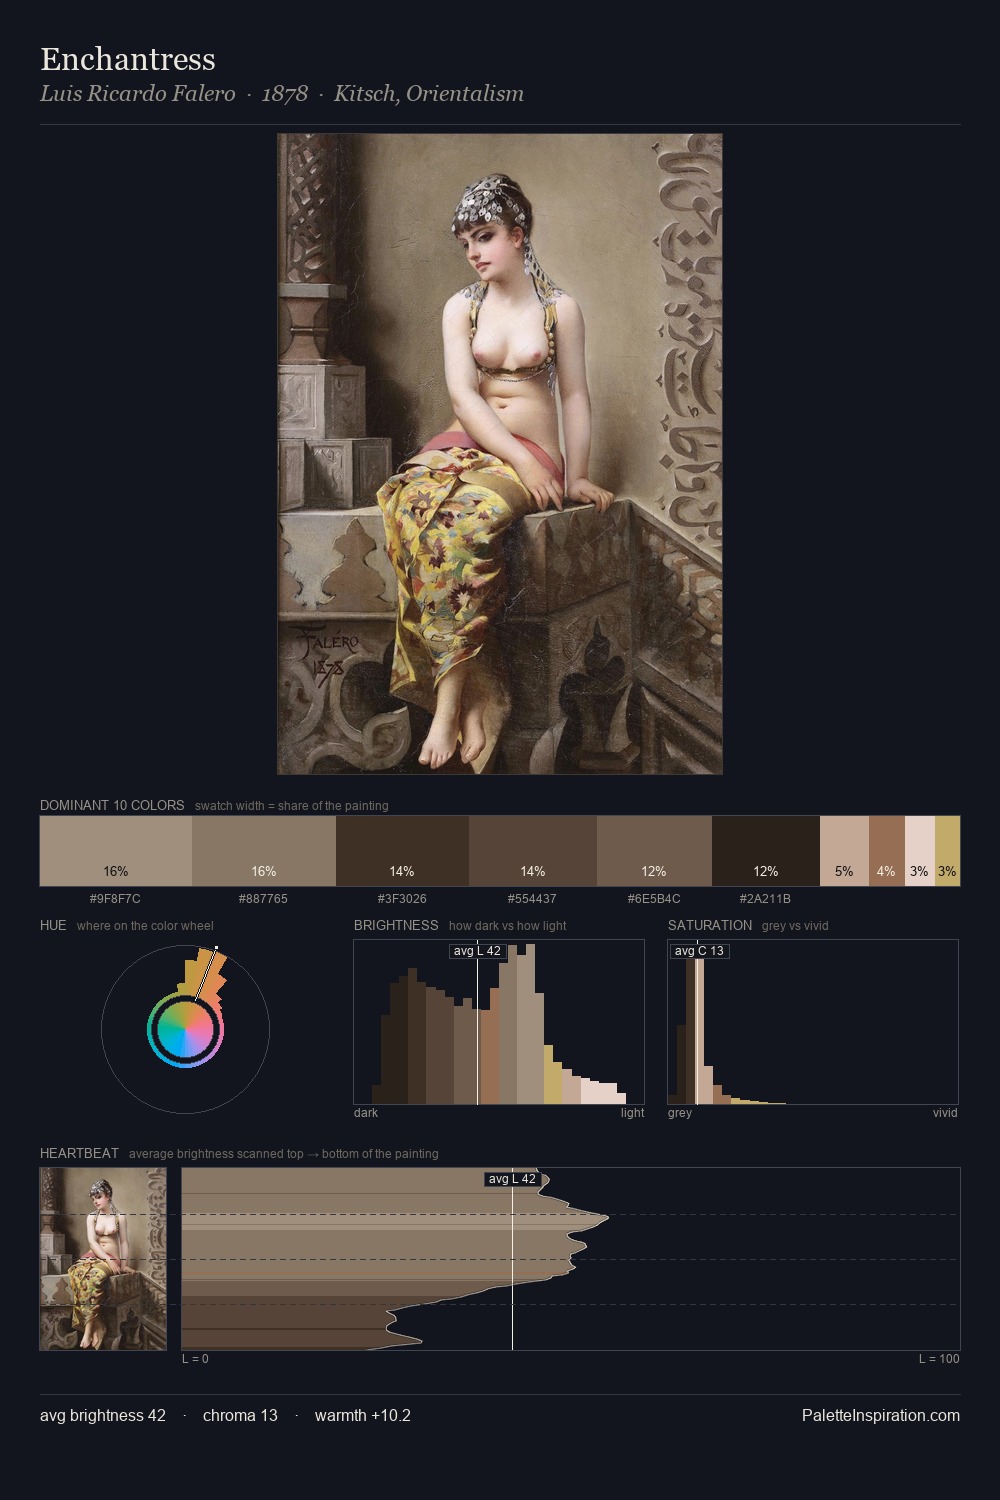Click the 'avg L 42' label in brightness chart

coord(477,951)
